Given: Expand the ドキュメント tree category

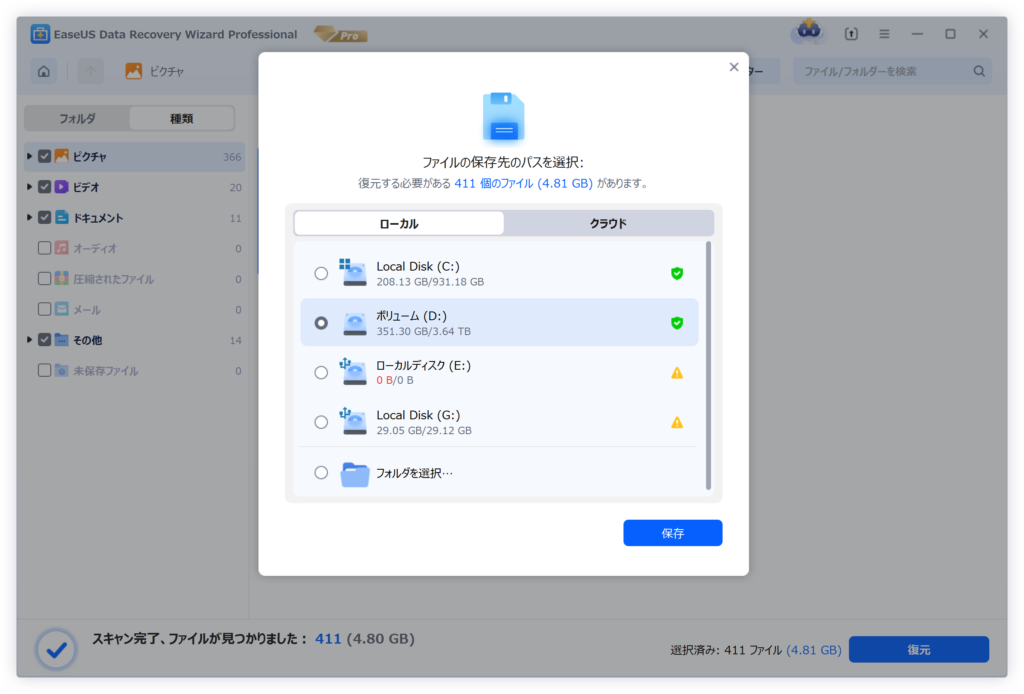Looking at the screenshot, I should pos(29,218).
